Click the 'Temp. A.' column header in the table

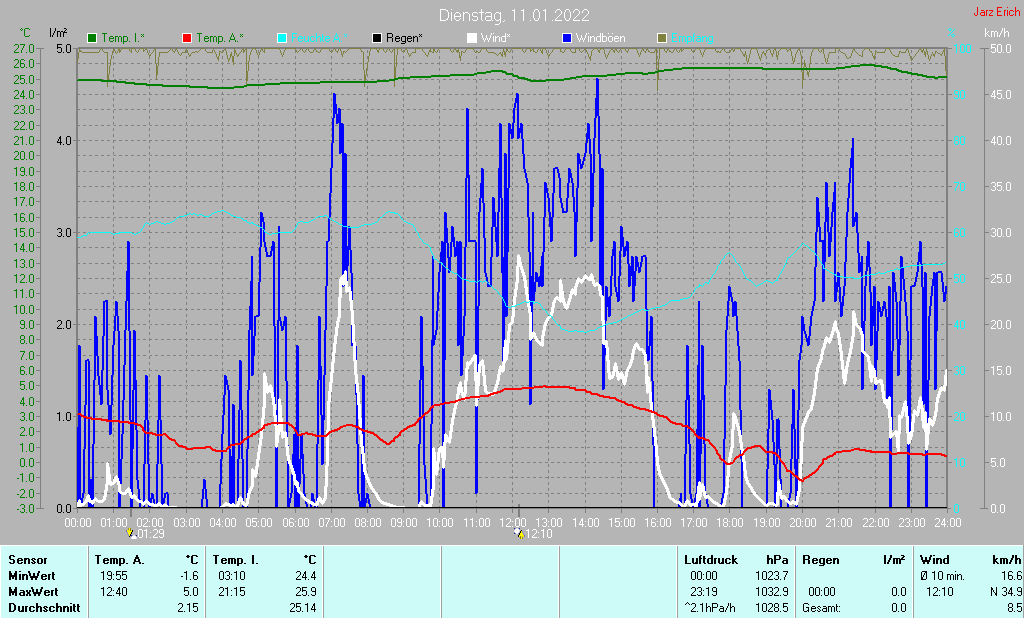pos(120,560)
